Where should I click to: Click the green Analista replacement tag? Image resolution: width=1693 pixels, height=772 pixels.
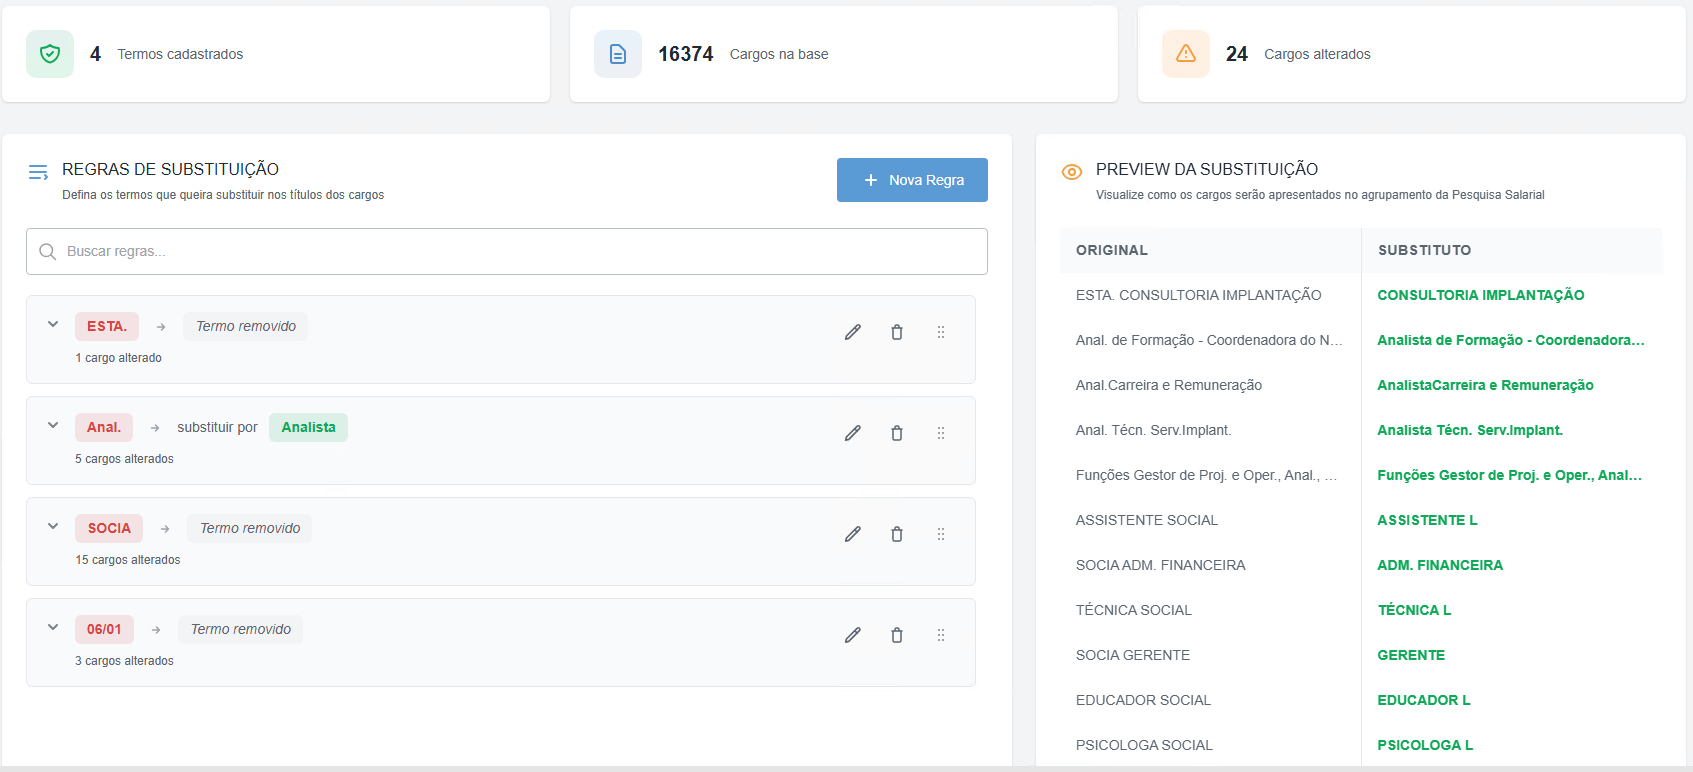coord(308,427)
